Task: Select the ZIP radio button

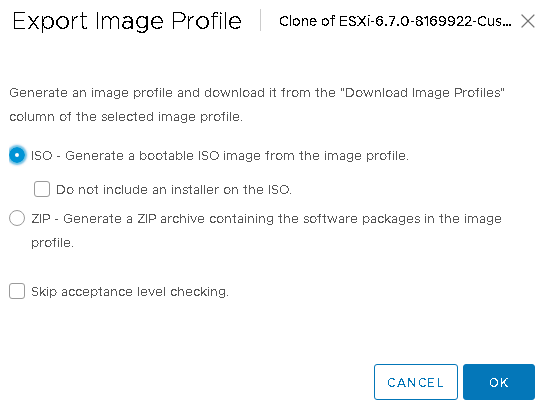Action: pyautogui.click(x=17, y=218)
